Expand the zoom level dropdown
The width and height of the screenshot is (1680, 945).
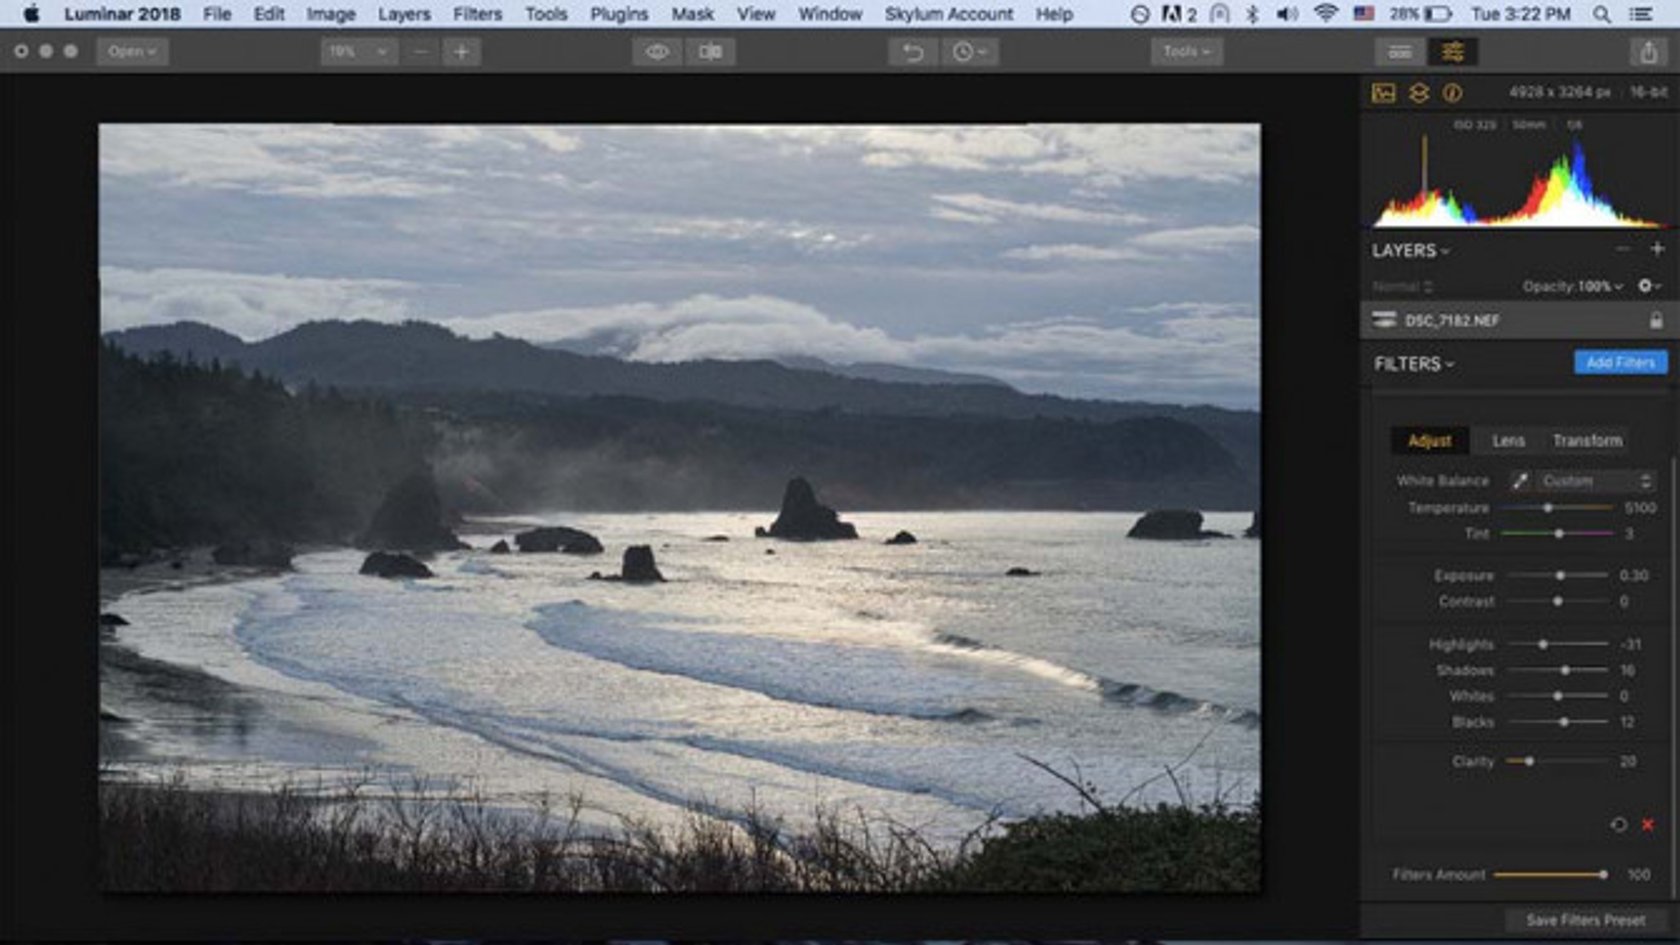coord(357,49)
